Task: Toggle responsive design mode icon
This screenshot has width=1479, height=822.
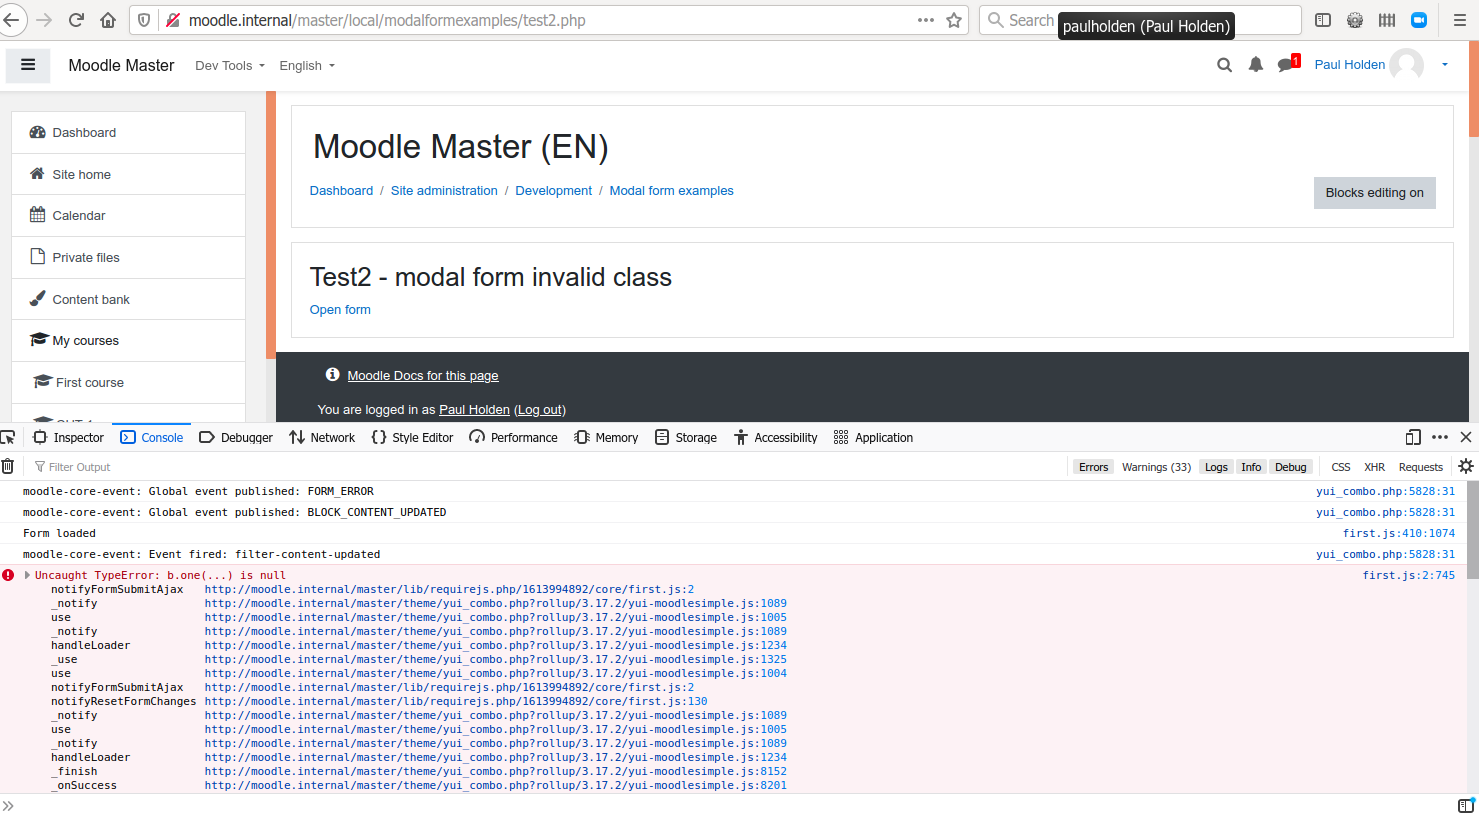Action: point(1413,437)
